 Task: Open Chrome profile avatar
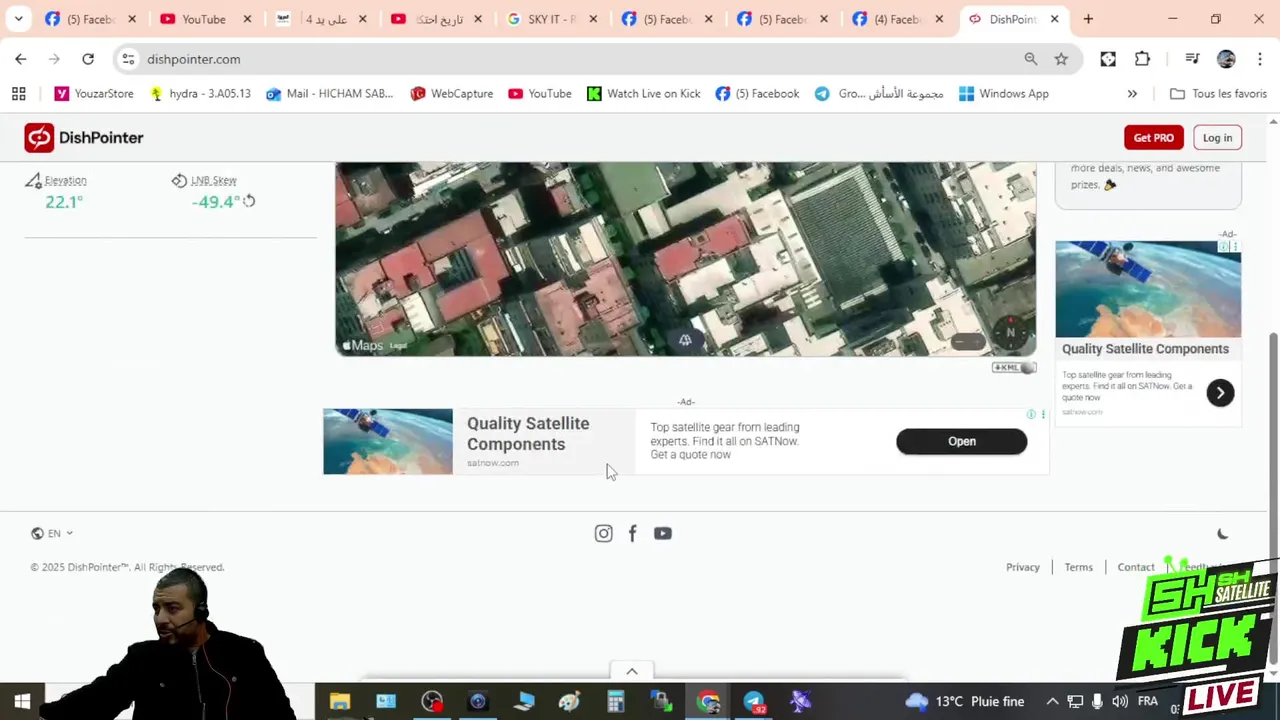tap(1226, 59)
